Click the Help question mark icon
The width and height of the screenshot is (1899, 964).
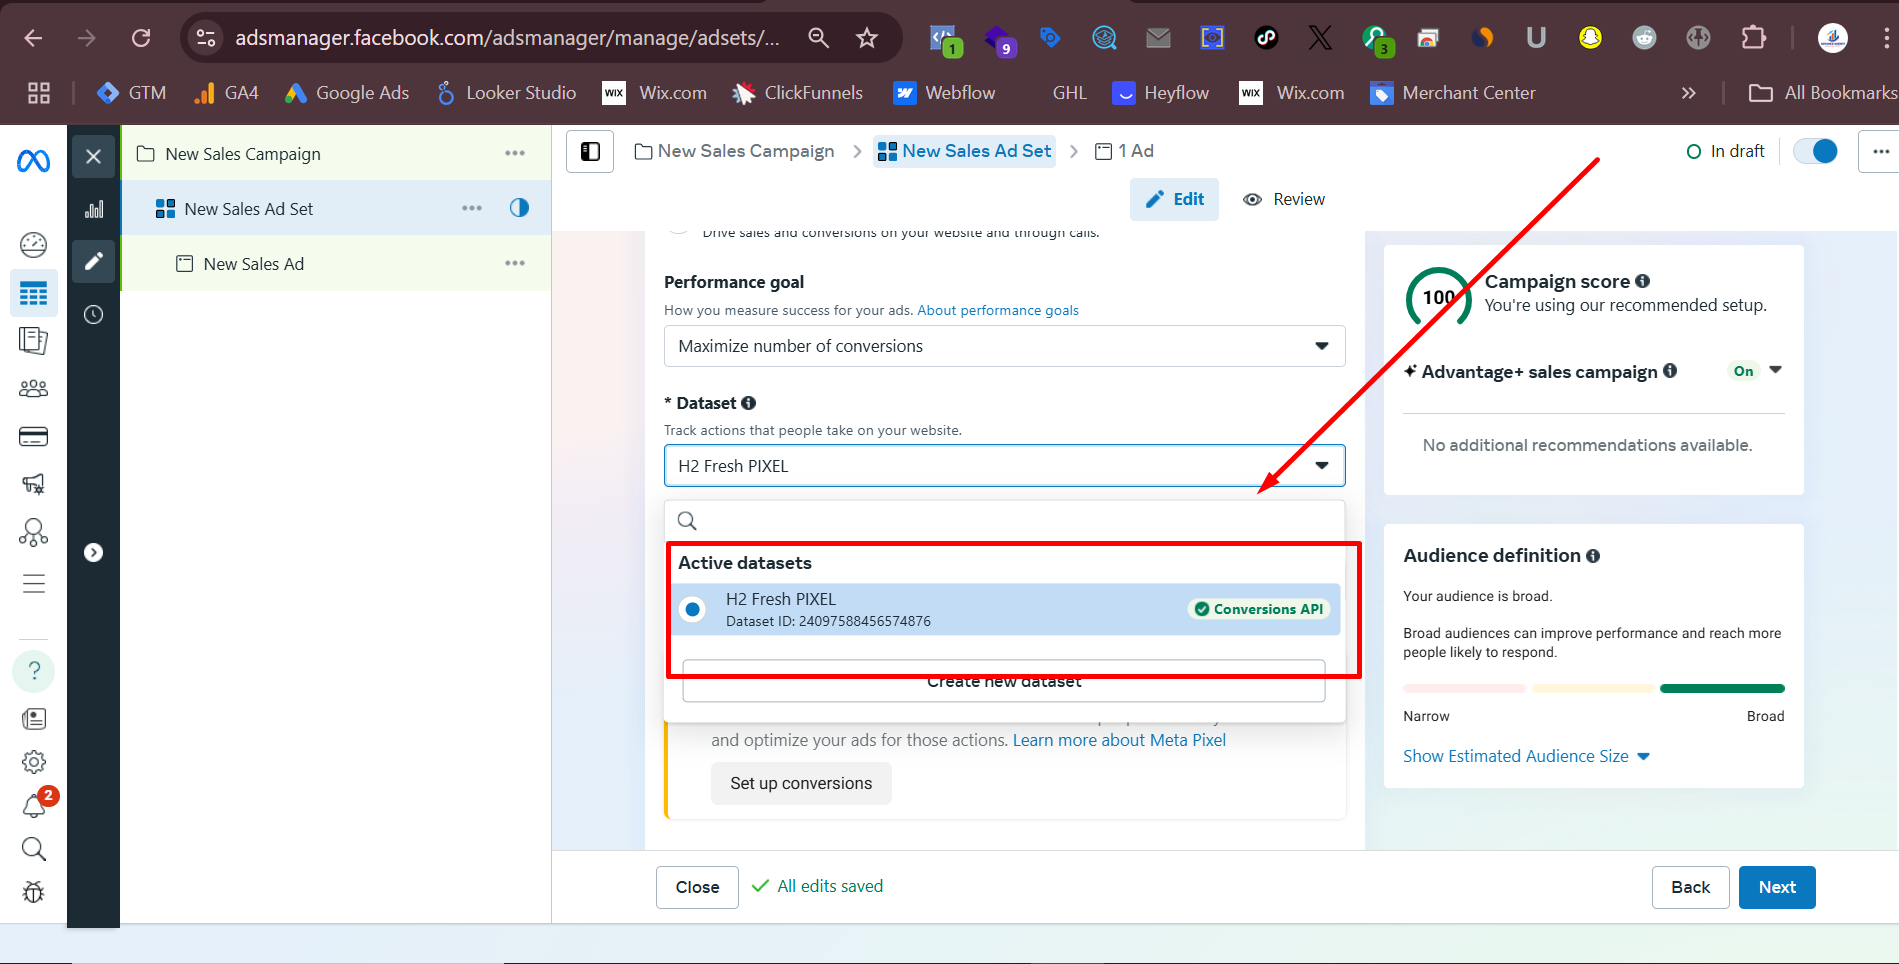click(33, 671)
